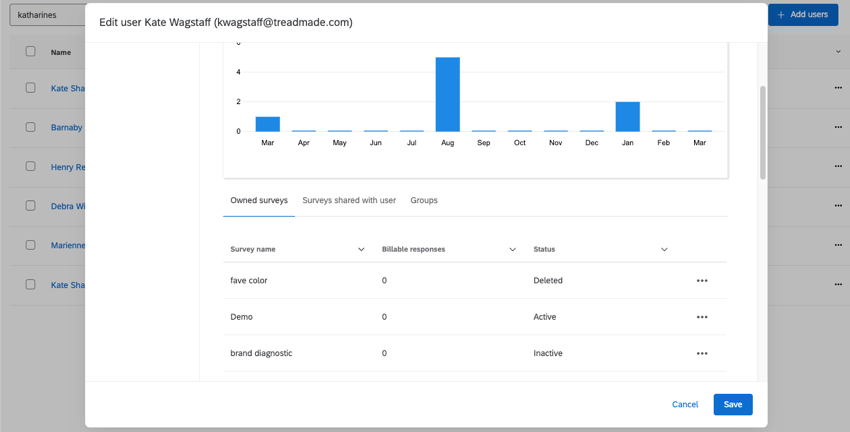Open options menu for Demo survey
The image size is (850, 432).
coord(702,317)
